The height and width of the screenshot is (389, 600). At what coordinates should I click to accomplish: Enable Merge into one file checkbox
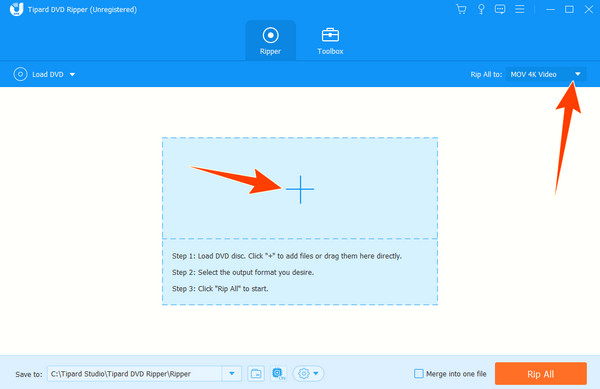click(x=419, y=374)
